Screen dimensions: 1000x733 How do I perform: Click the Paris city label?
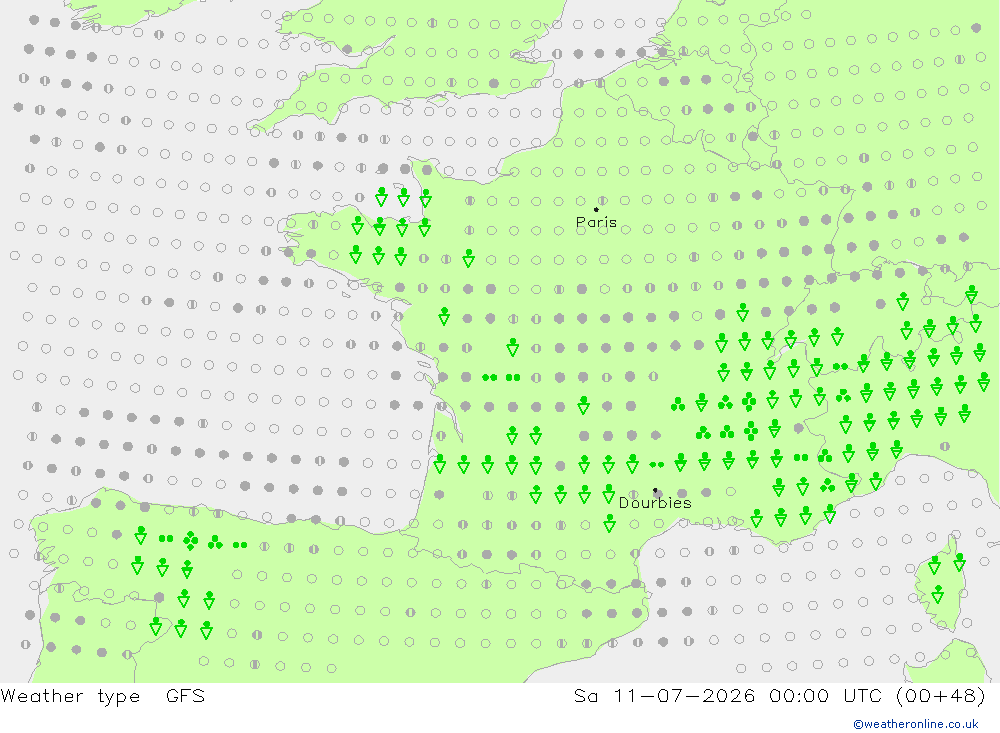[x=596, y=222]
